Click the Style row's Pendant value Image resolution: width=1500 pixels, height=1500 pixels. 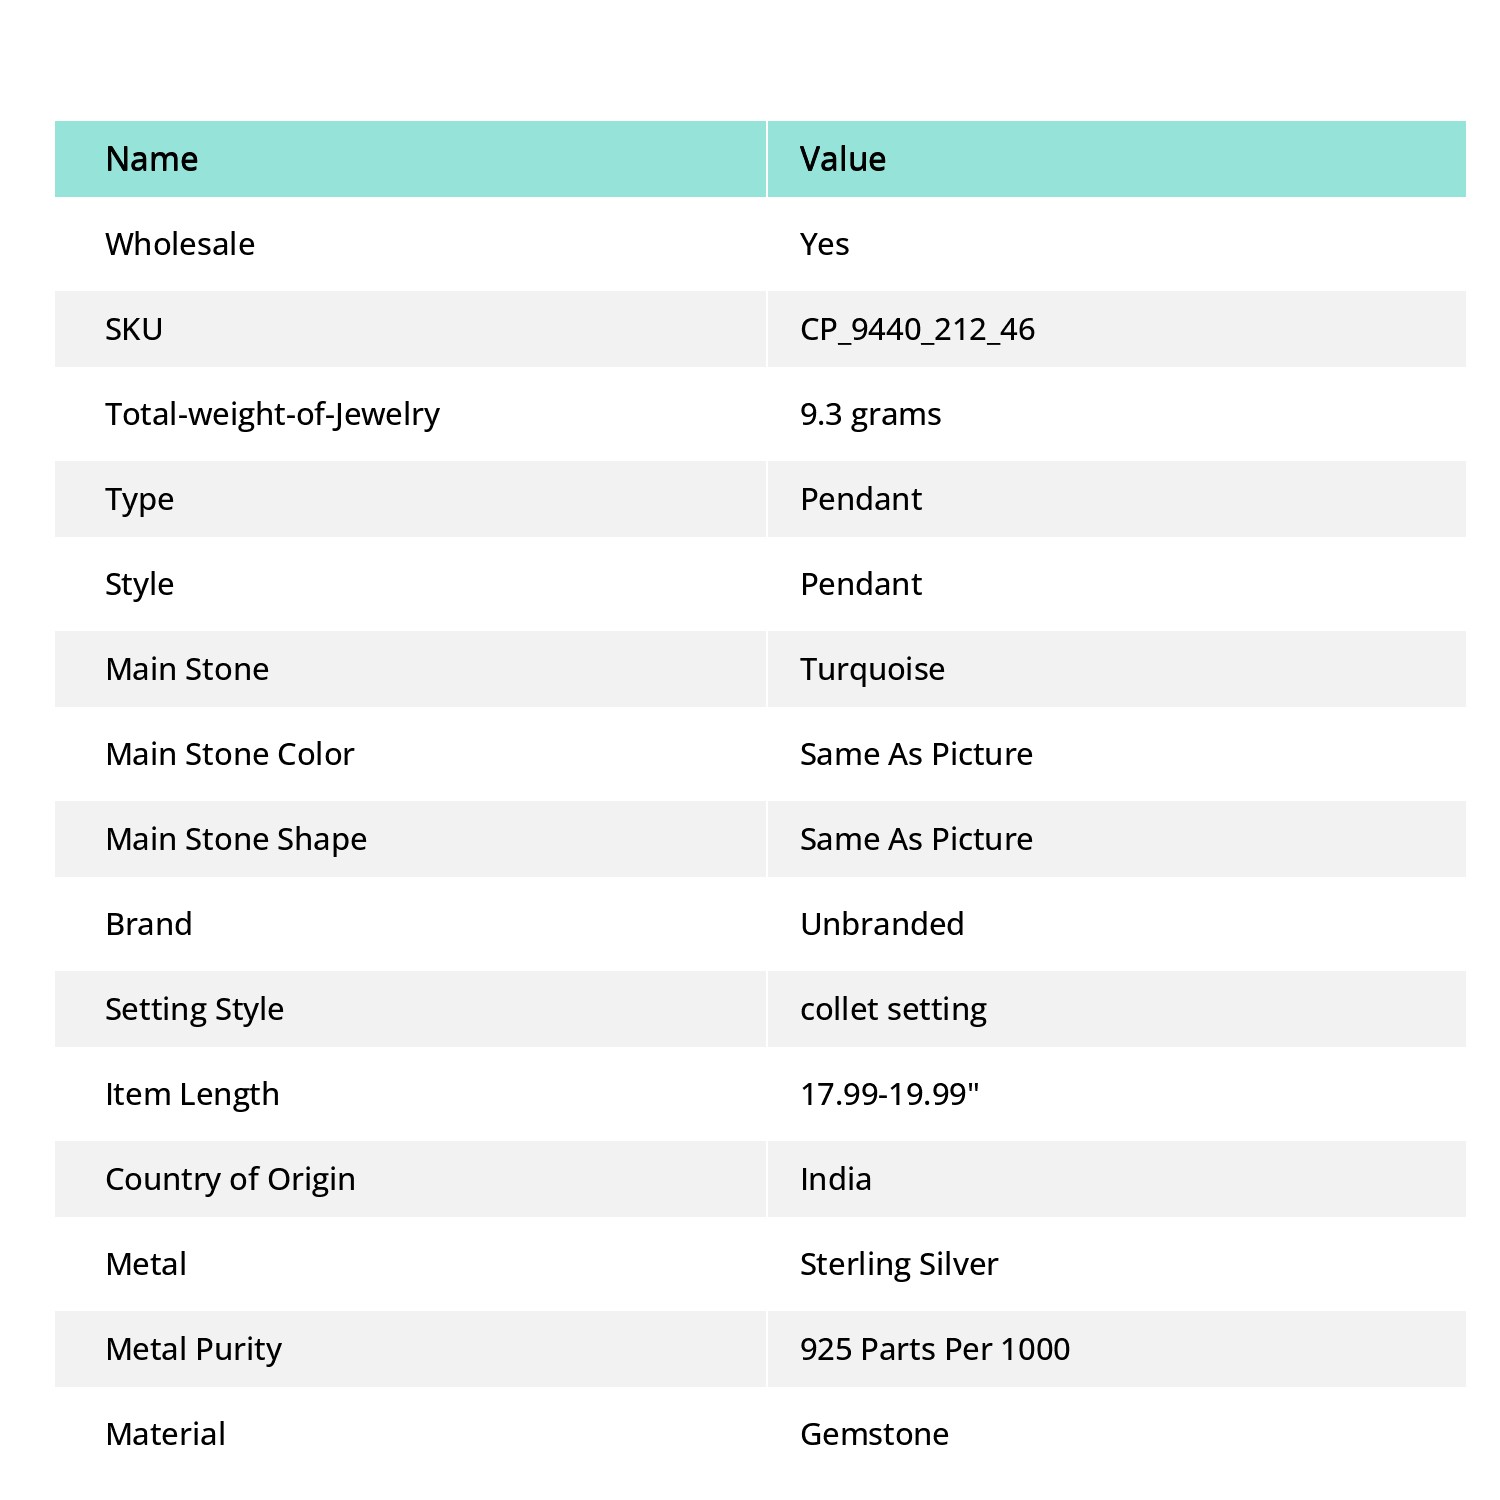click(x=861, y=584)
